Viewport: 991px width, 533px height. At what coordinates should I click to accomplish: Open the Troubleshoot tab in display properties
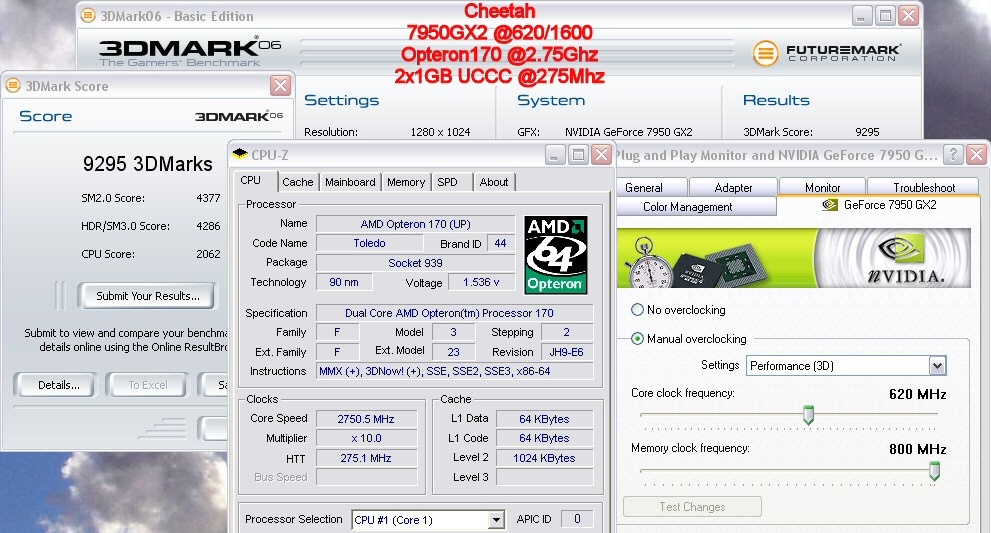pyautogui.click(x=924, y=188)
